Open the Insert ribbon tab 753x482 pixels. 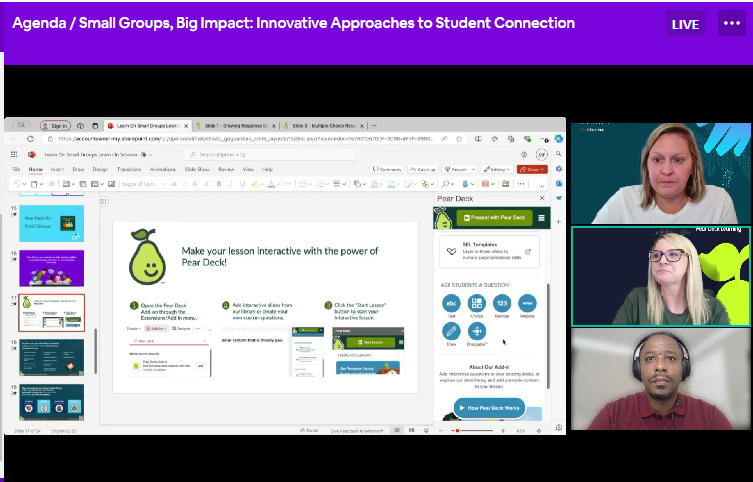pos(57,169)
